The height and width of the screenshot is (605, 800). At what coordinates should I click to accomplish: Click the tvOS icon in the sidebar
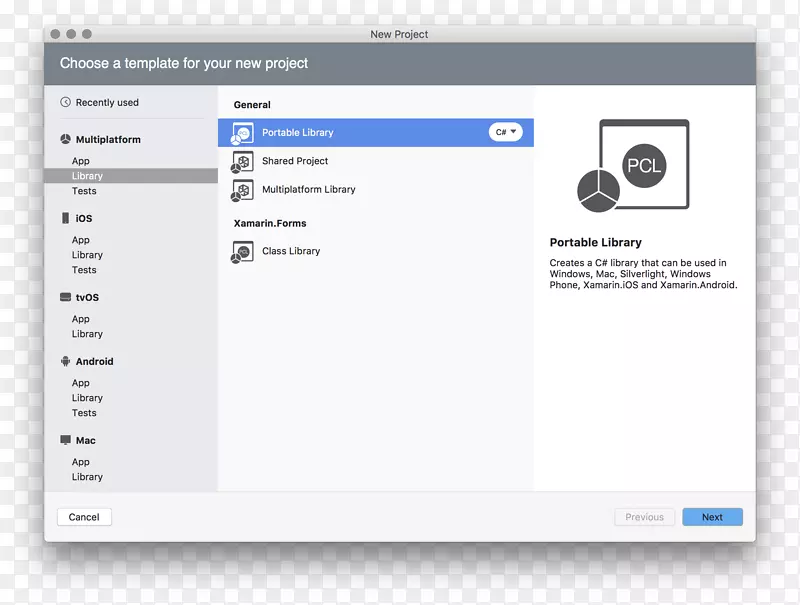64,297
